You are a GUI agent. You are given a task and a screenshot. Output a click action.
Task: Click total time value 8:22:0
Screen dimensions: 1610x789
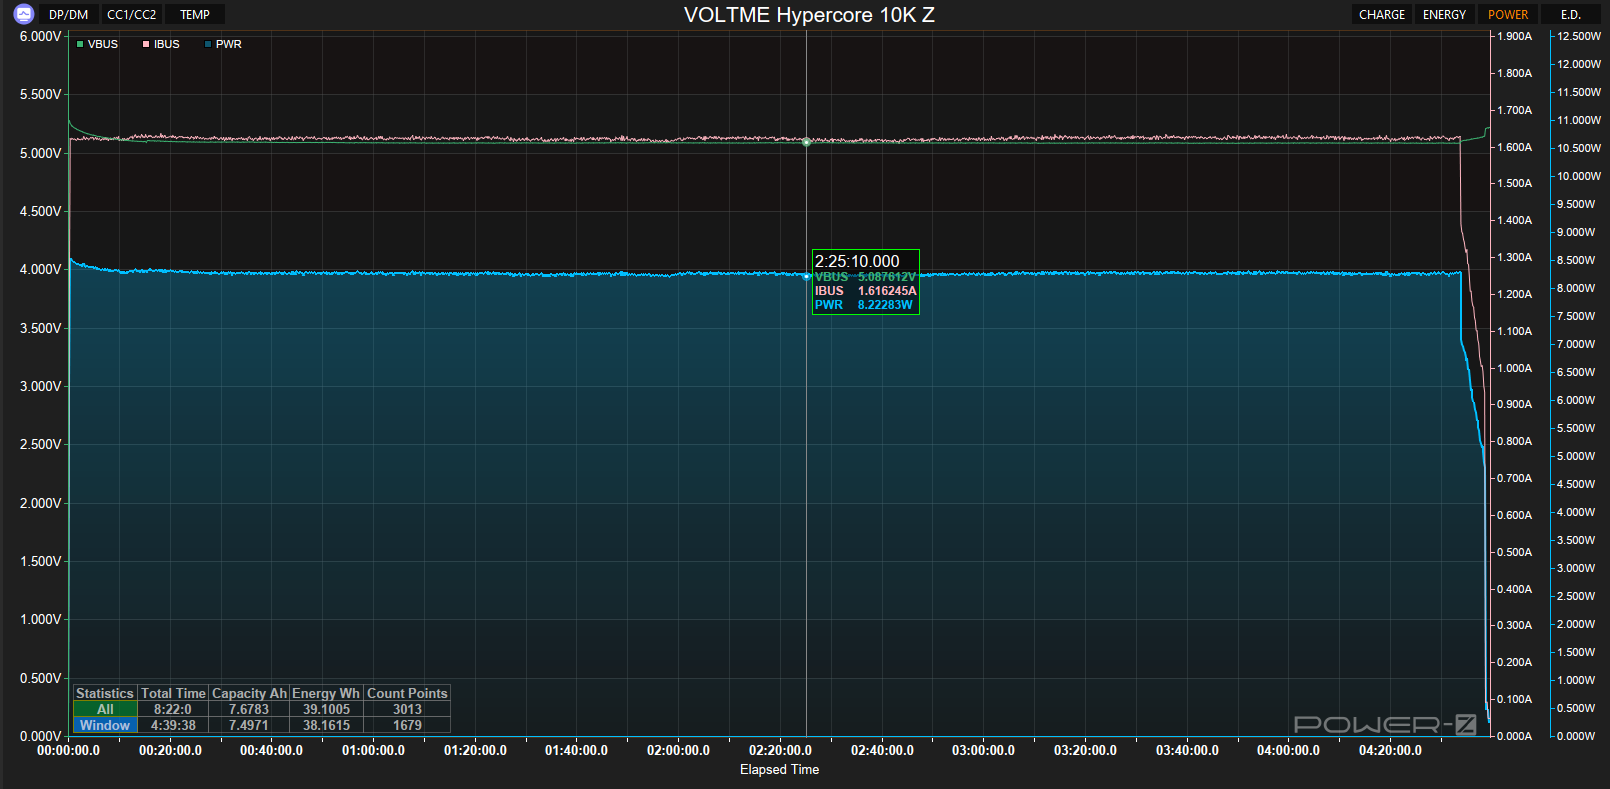point(173,709)
